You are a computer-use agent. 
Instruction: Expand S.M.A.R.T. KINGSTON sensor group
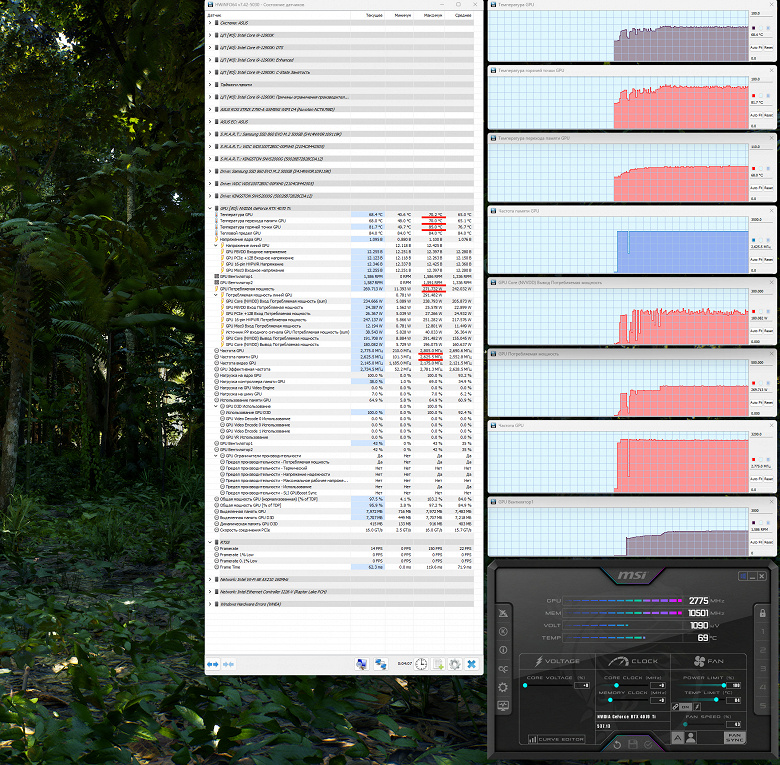[x=210, y=159]
